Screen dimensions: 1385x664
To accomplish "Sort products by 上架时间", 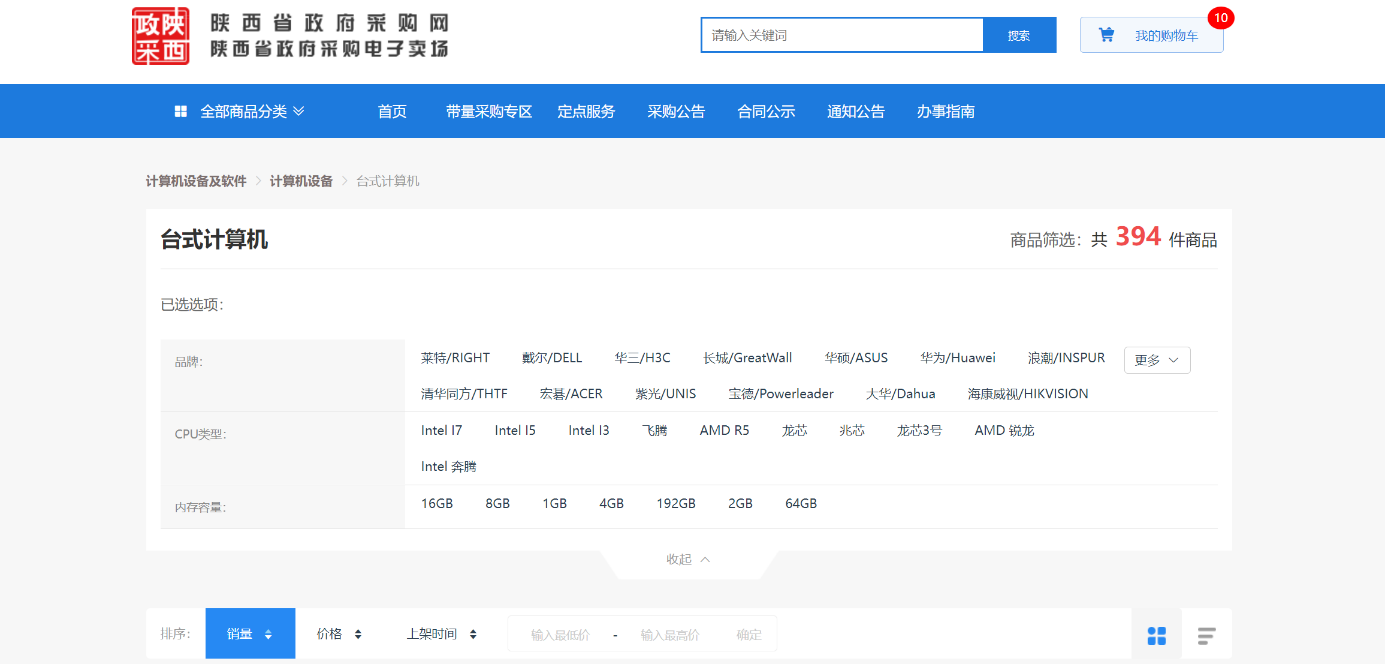I will click(x=441, y=634).
